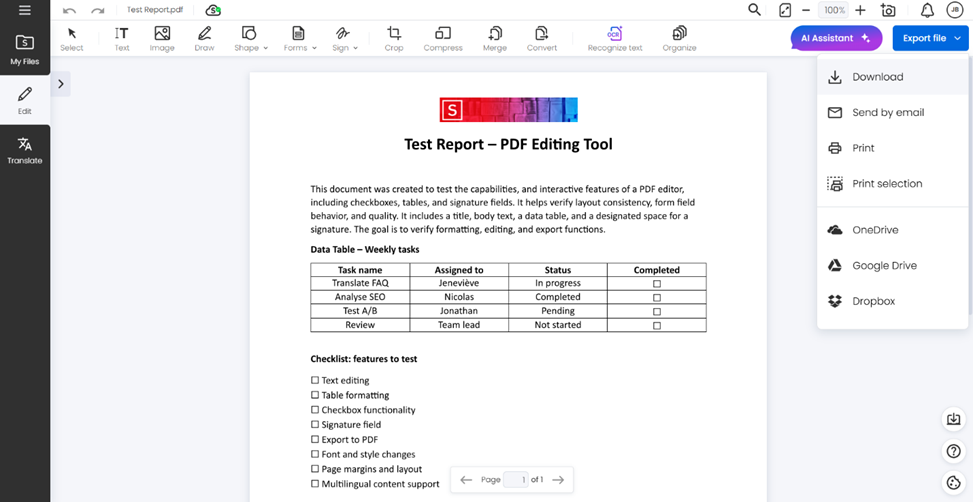Click the page number input field
The width and height of the screenshot is (973, 502).
tap(516, 480)
